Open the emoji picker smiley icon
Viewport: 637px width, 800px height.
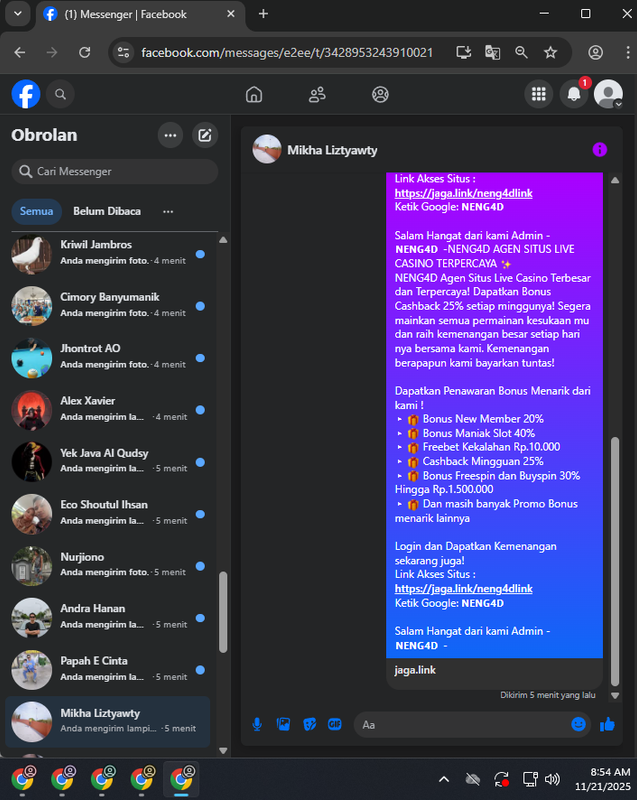click(x=578, y=724)
